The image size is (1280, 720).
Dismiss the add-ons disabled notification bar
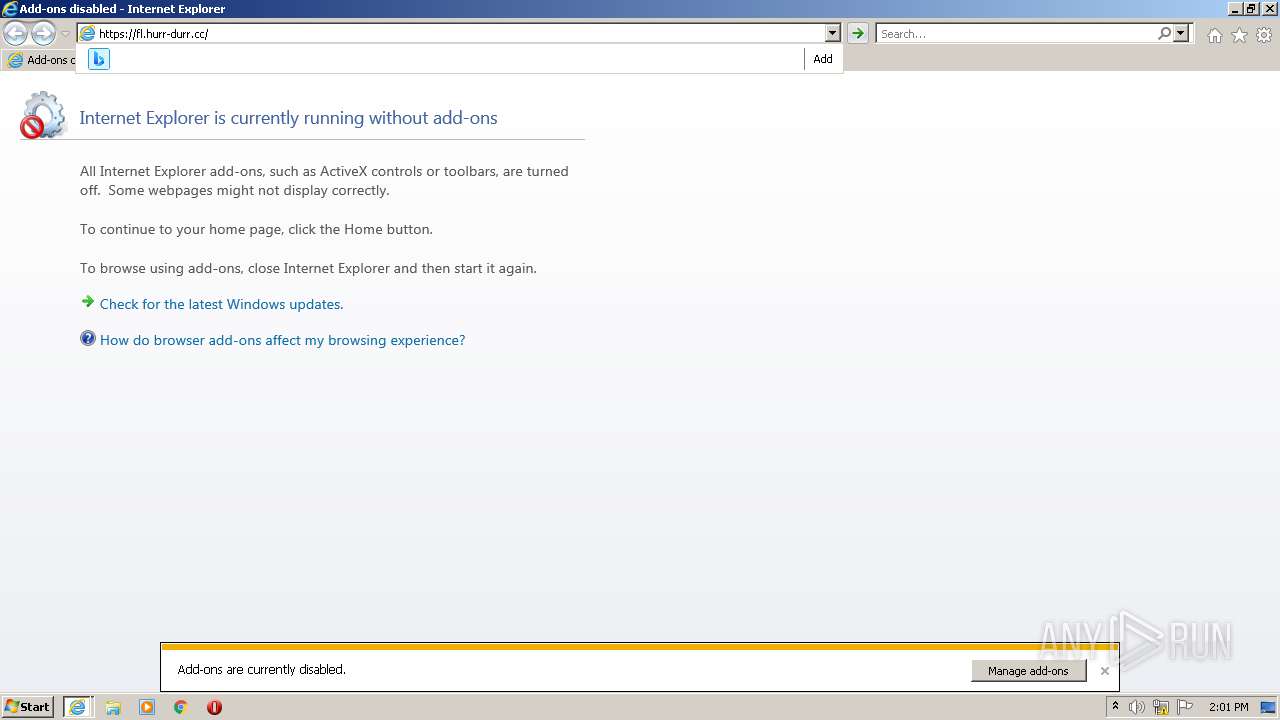click(x=1104, y=671)
